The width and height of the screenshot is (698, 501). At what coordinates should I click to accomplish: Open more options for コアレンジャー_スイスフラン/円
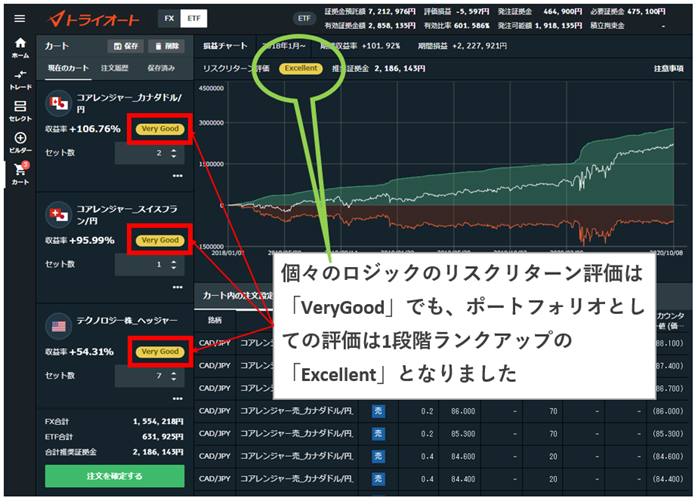178,287
